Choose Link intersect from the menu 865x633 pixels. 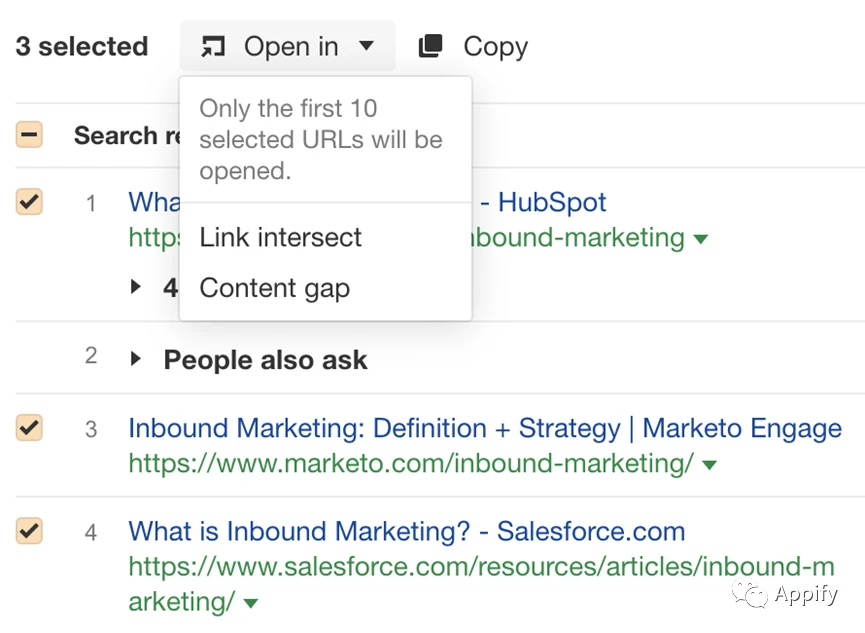pos(280,237)
